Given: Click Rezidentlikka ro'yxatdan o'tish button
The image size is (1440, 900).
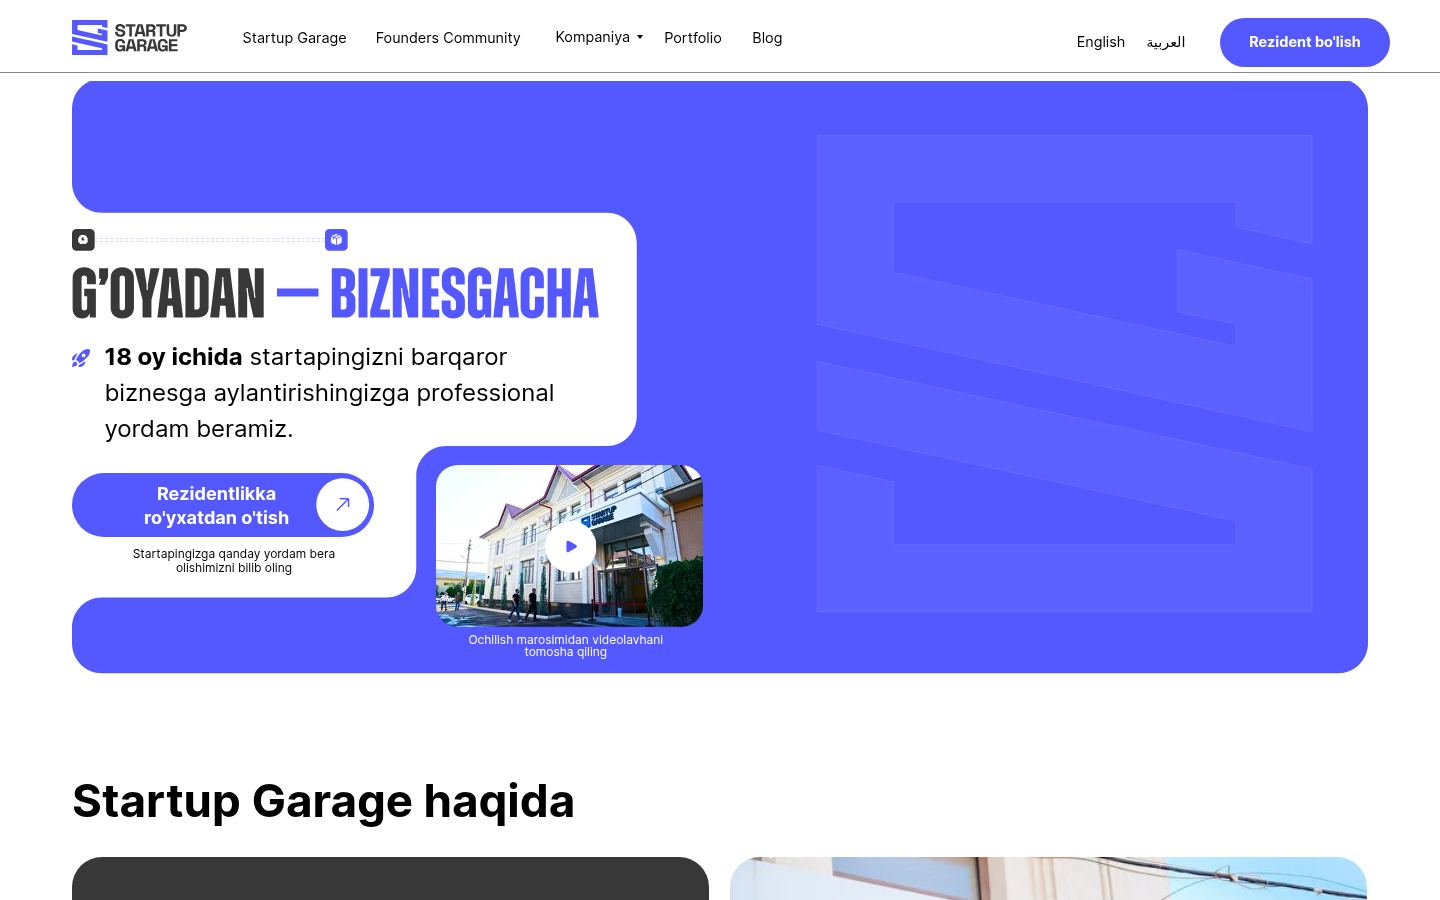Looking at the screenshot, I should (x=223, y=505).
